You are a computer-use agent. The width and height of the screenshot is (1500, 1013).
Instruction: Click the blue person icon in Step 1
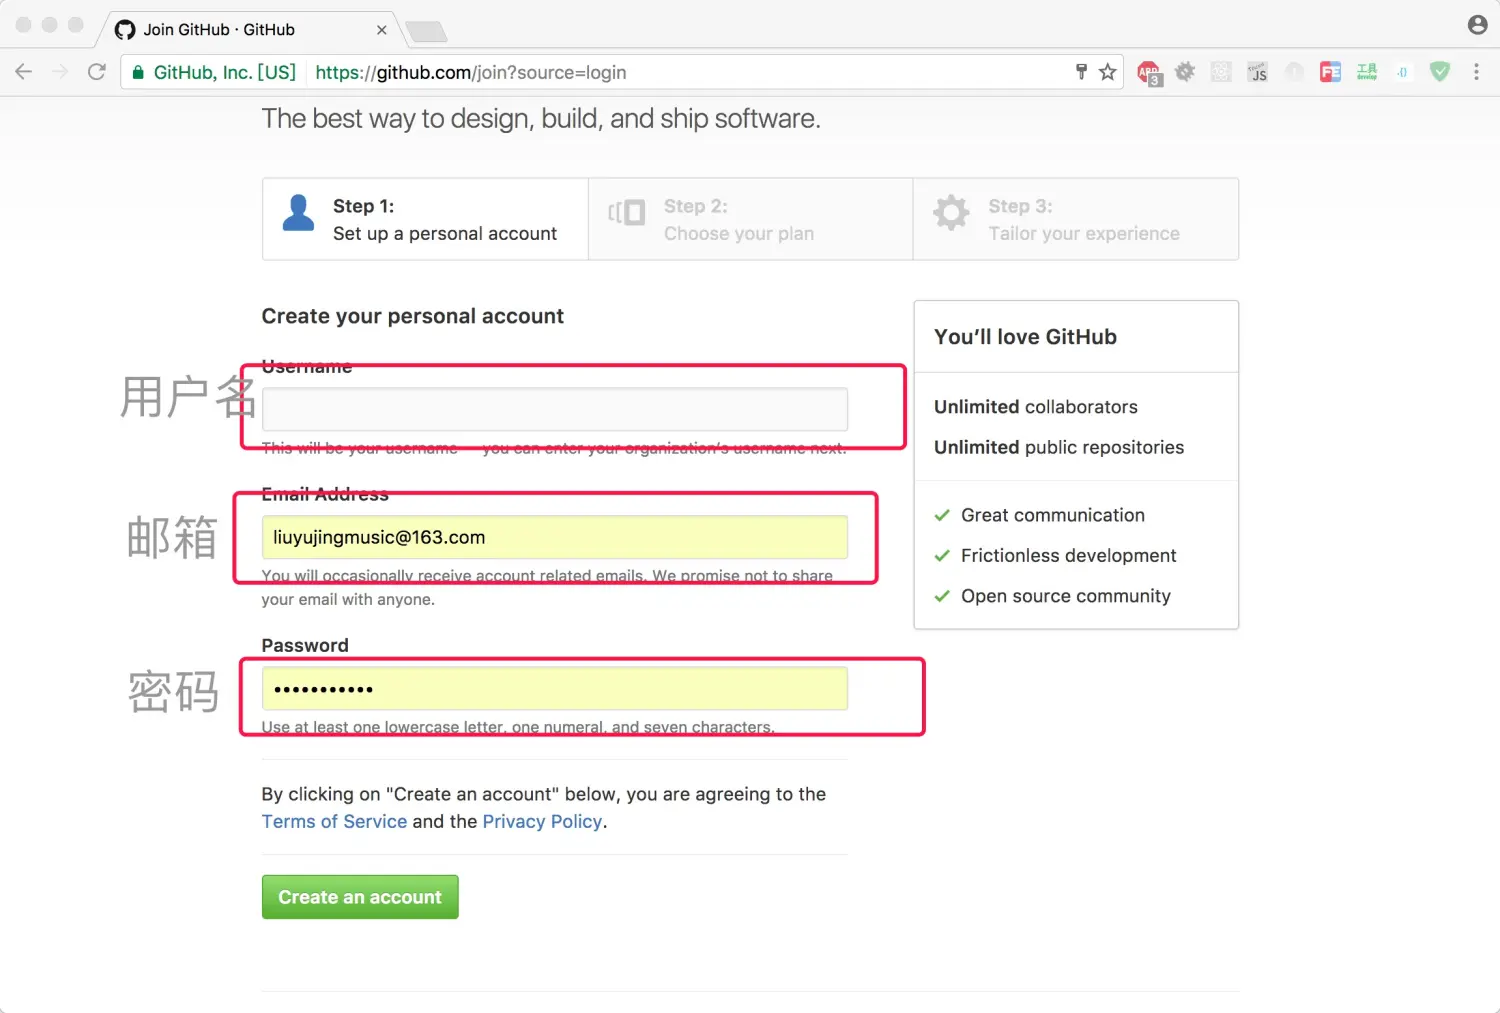pyautogui.click(x=298, y=213)
